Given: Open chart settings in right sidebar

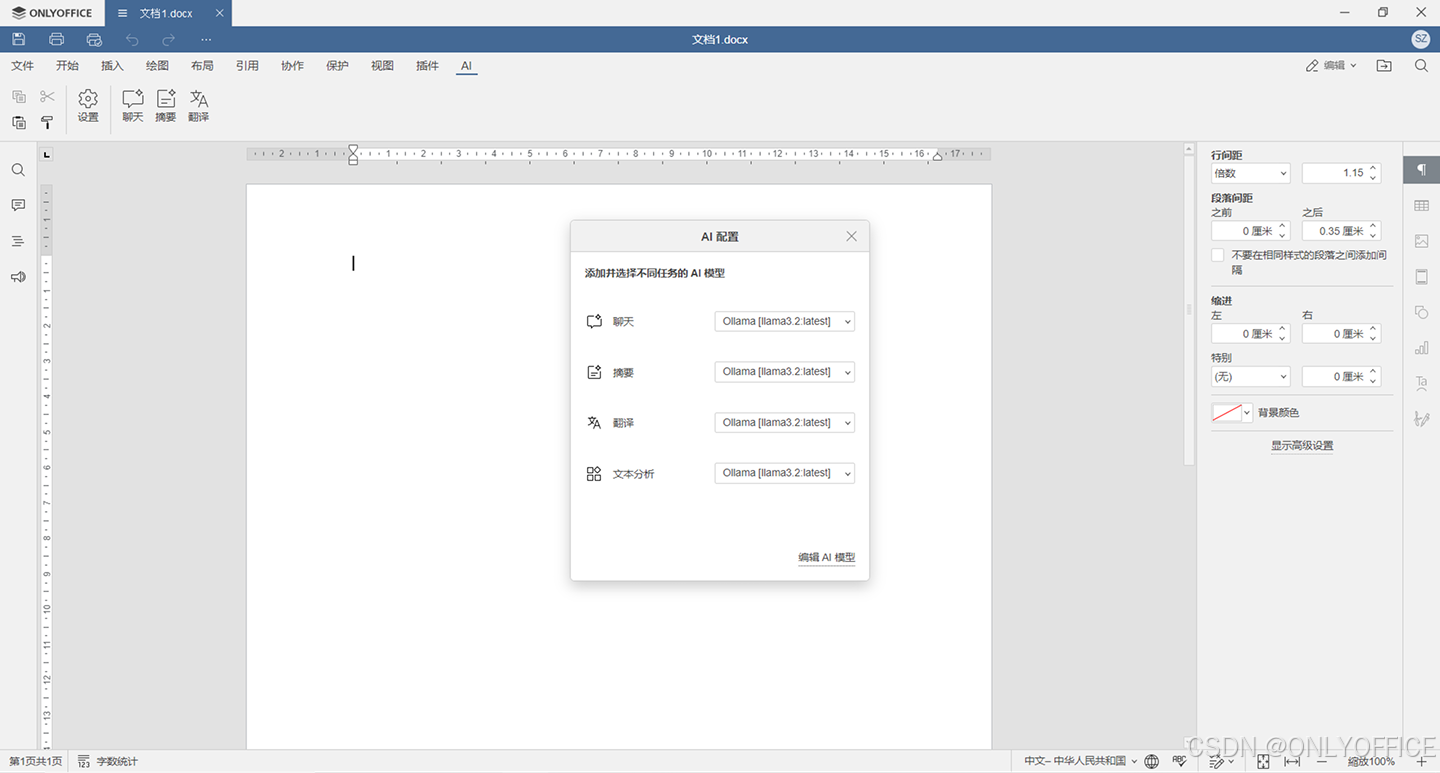Looking at the screenshot, I should click(1421, 348).
